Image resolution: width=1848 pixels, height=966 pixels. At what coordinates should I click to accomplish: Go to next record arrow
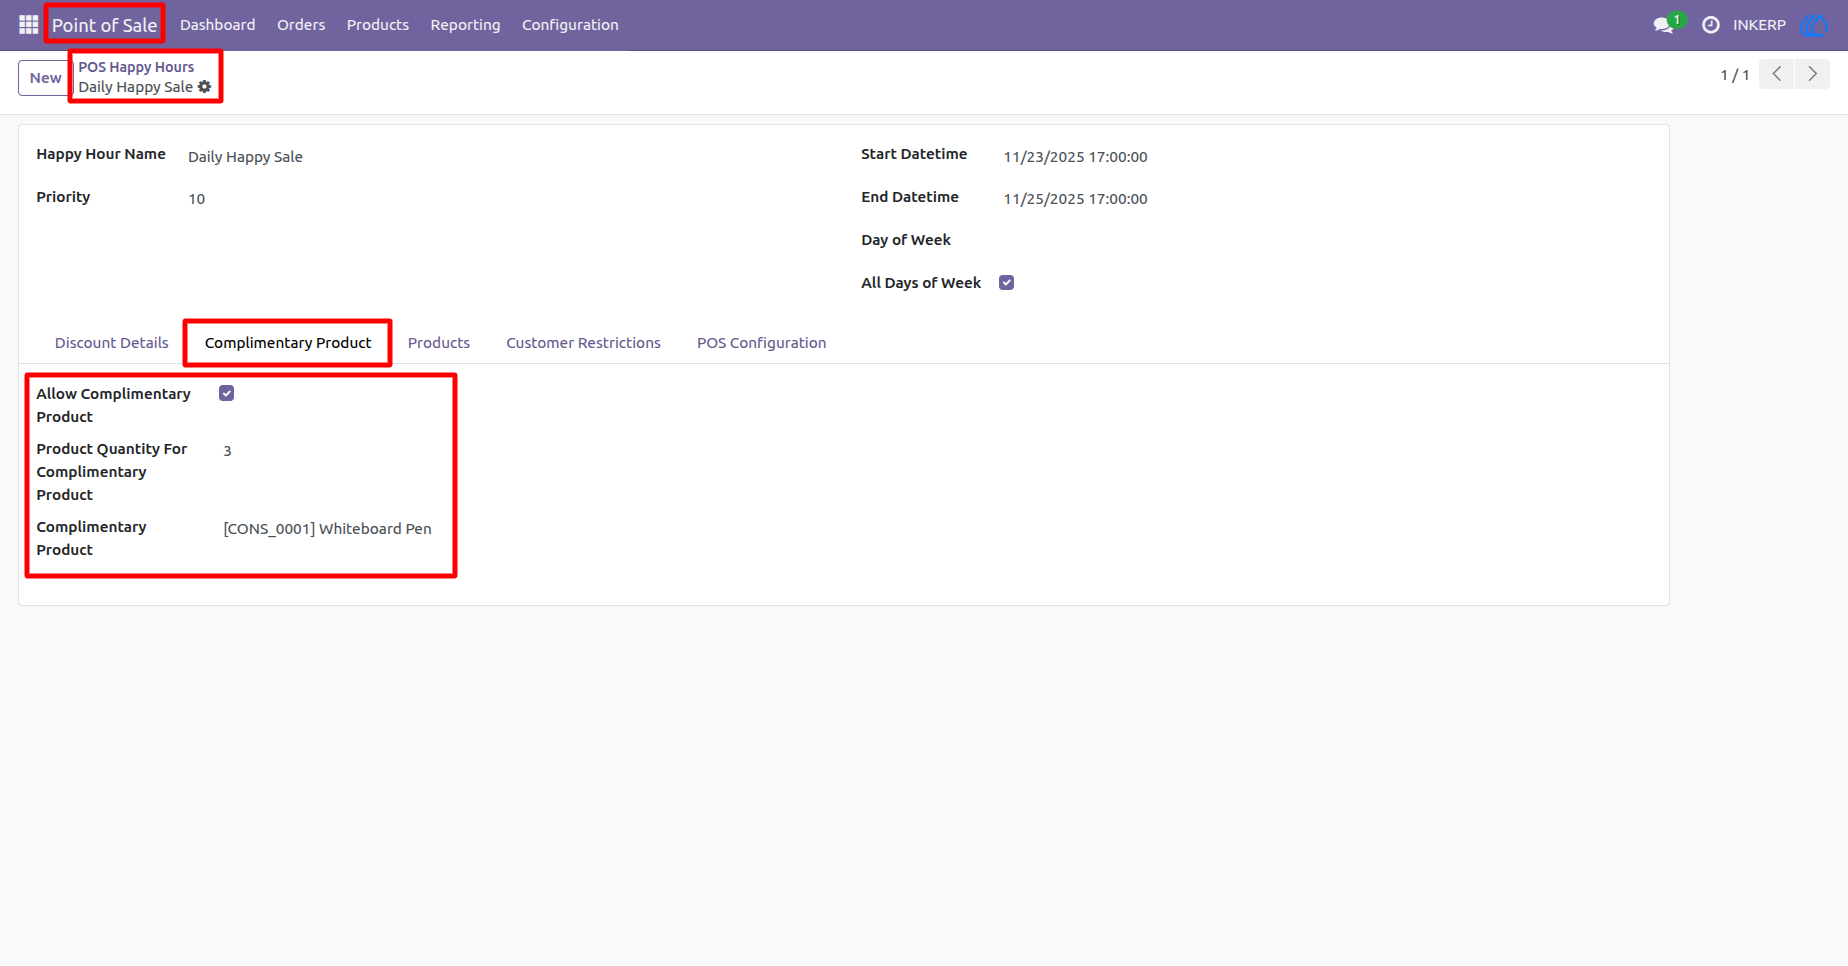coord(1812,74)
